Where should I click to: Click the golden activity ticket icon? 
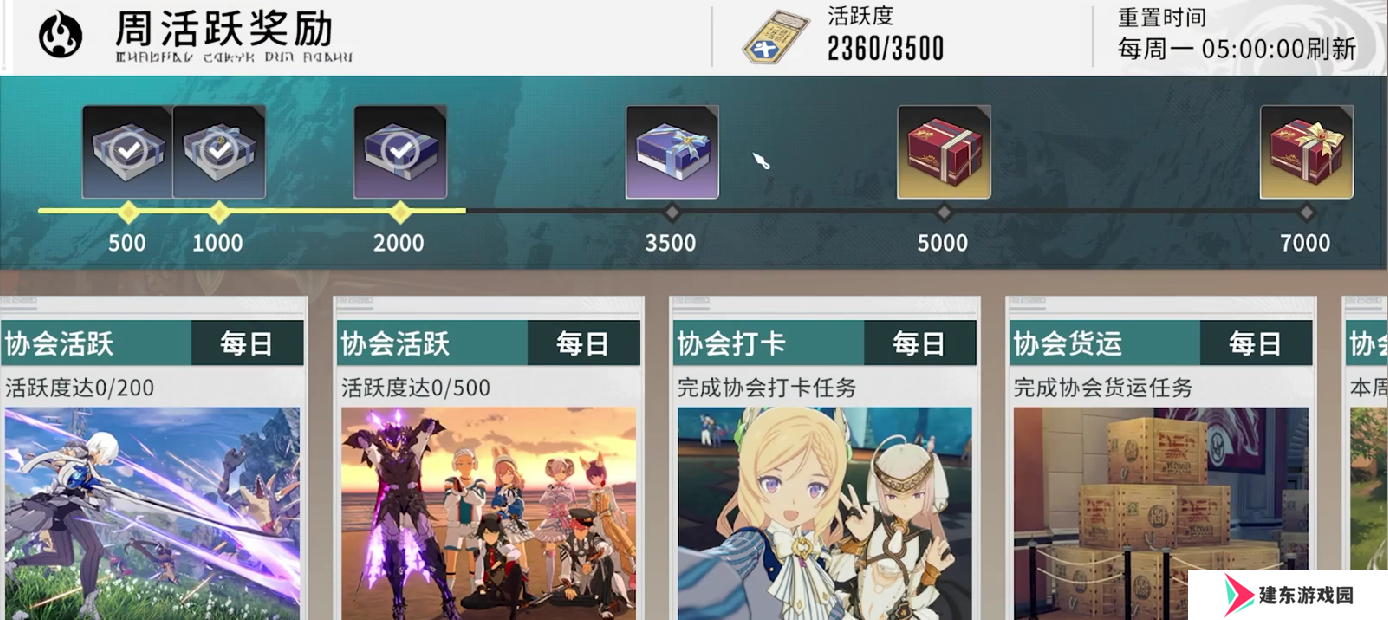(775, 38)
